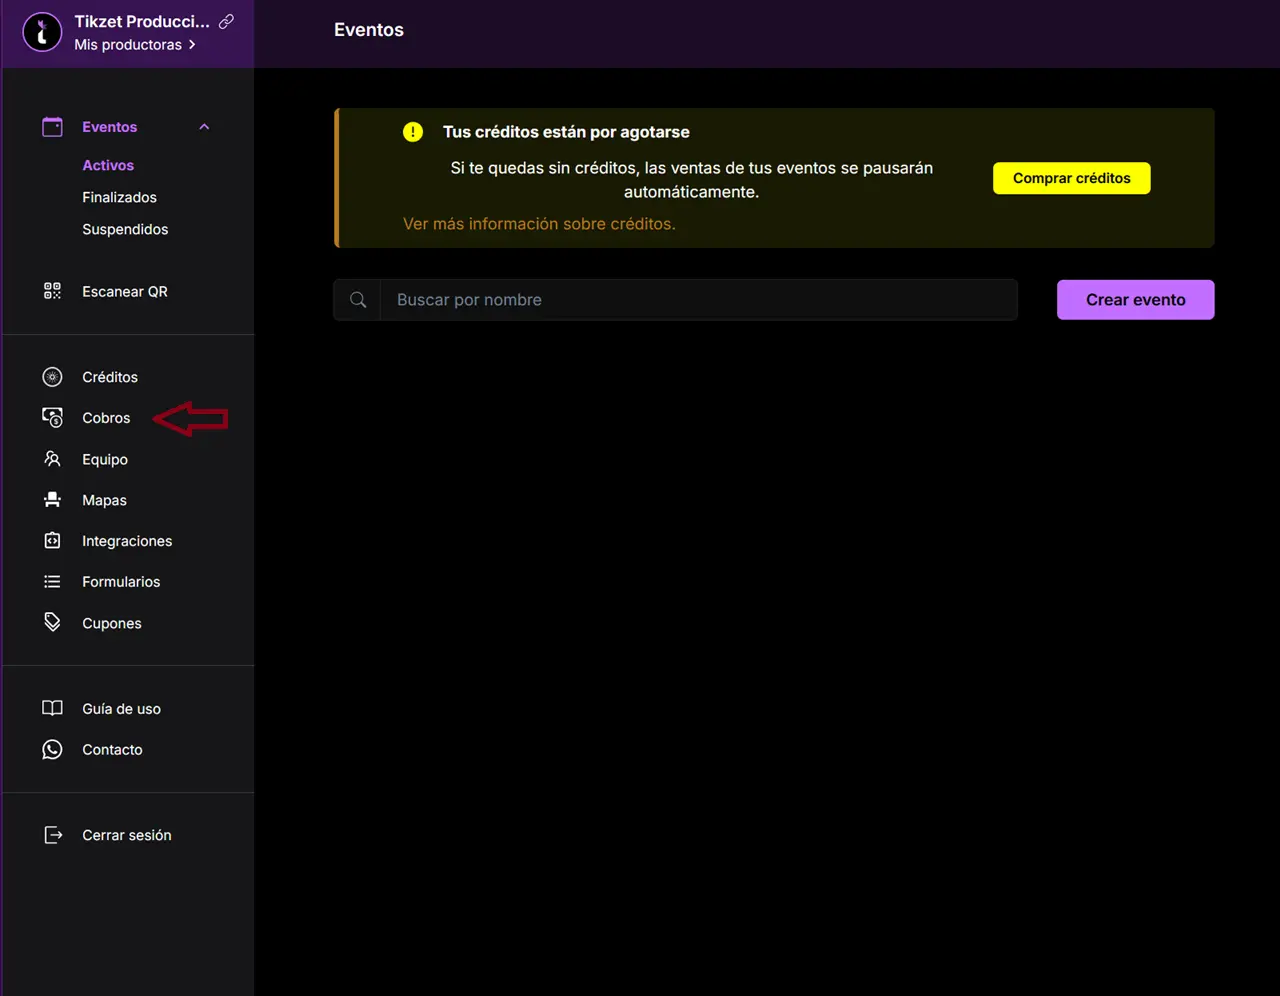Viewport: 1280px width, 996px height.
Task: Open Ver más información sobre créditos link
Action: point(539,224)
